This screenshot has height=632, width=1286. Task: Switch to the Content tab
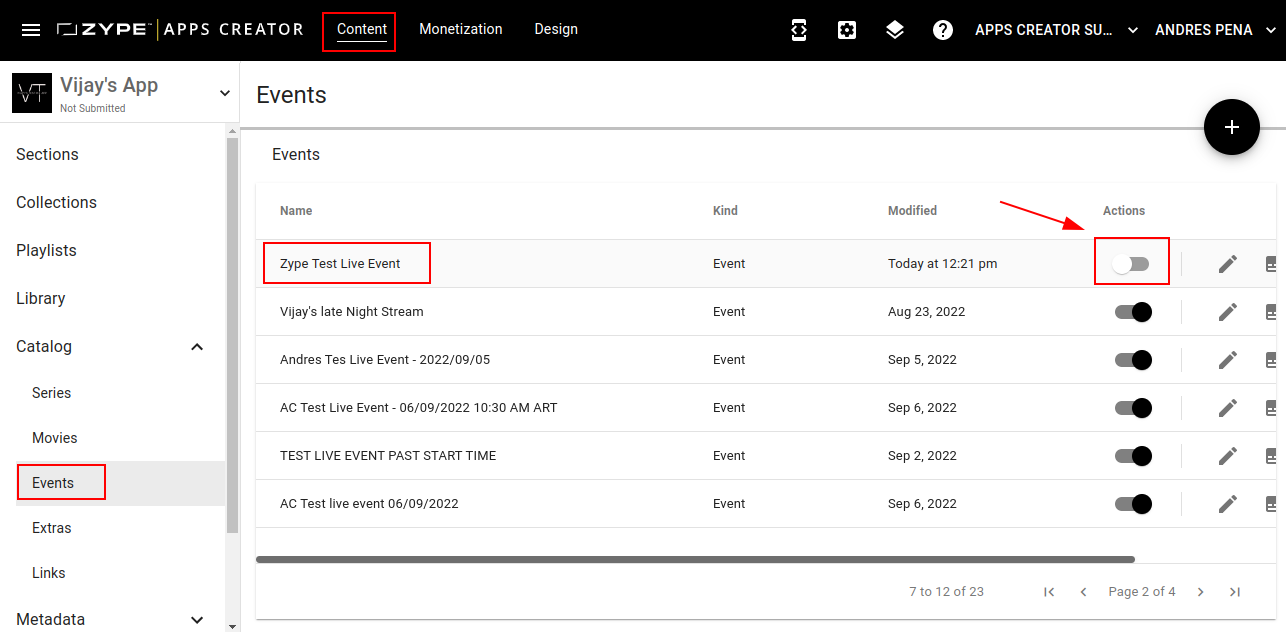362,30
